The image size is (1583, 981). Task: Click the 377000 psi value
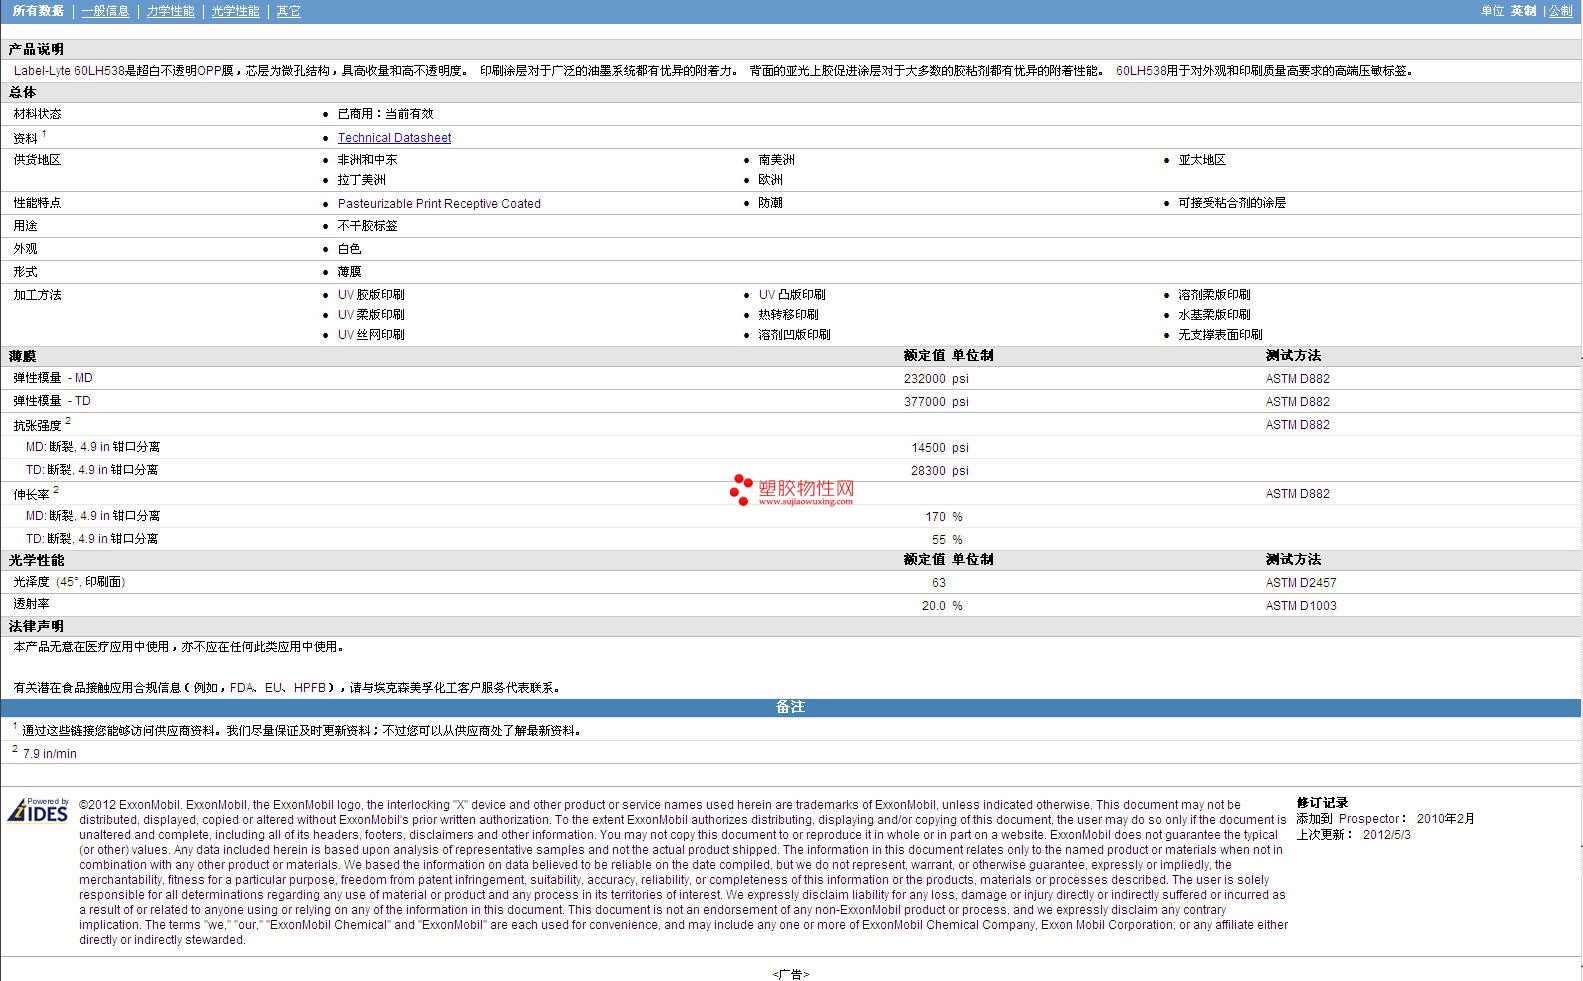click(x=936, y=402)
